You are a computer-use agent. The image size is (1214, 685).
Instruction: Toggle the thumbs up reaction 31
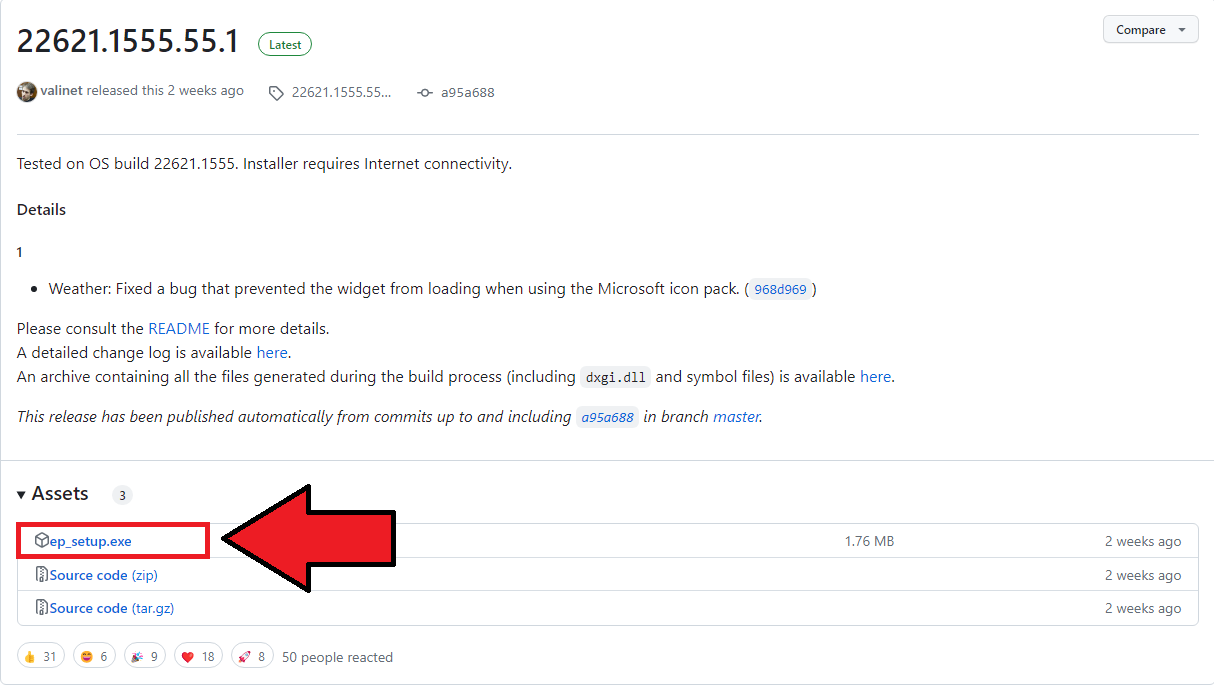41,656
